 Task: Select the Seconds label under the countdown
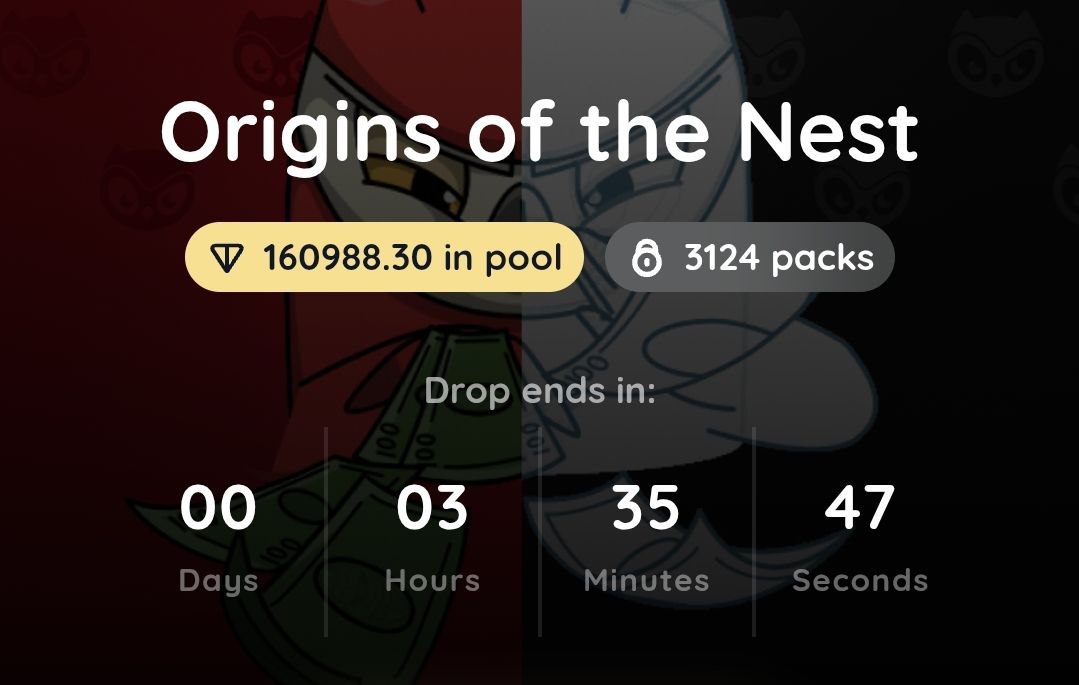click(860, 580)
